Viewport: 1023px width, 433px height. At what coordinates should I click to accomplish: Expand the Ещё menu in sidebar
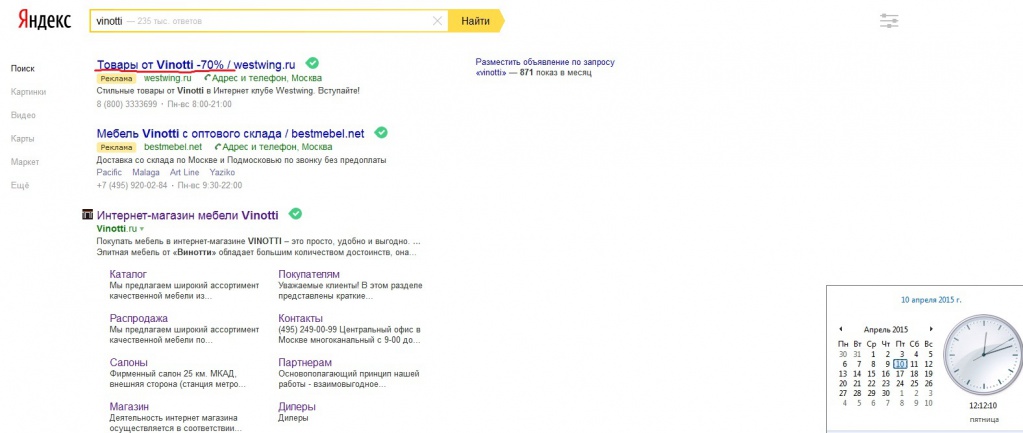(20, 185)
